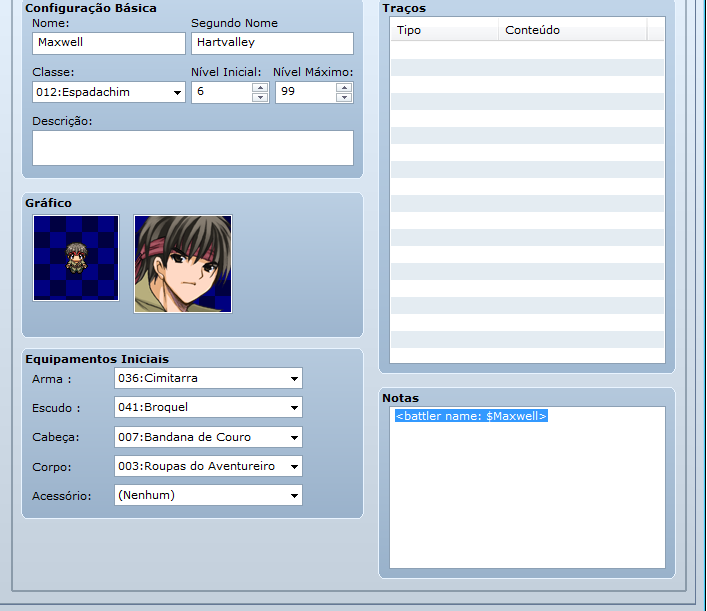Expand the Arma dropdown with Cimitarra

[208, 379]
